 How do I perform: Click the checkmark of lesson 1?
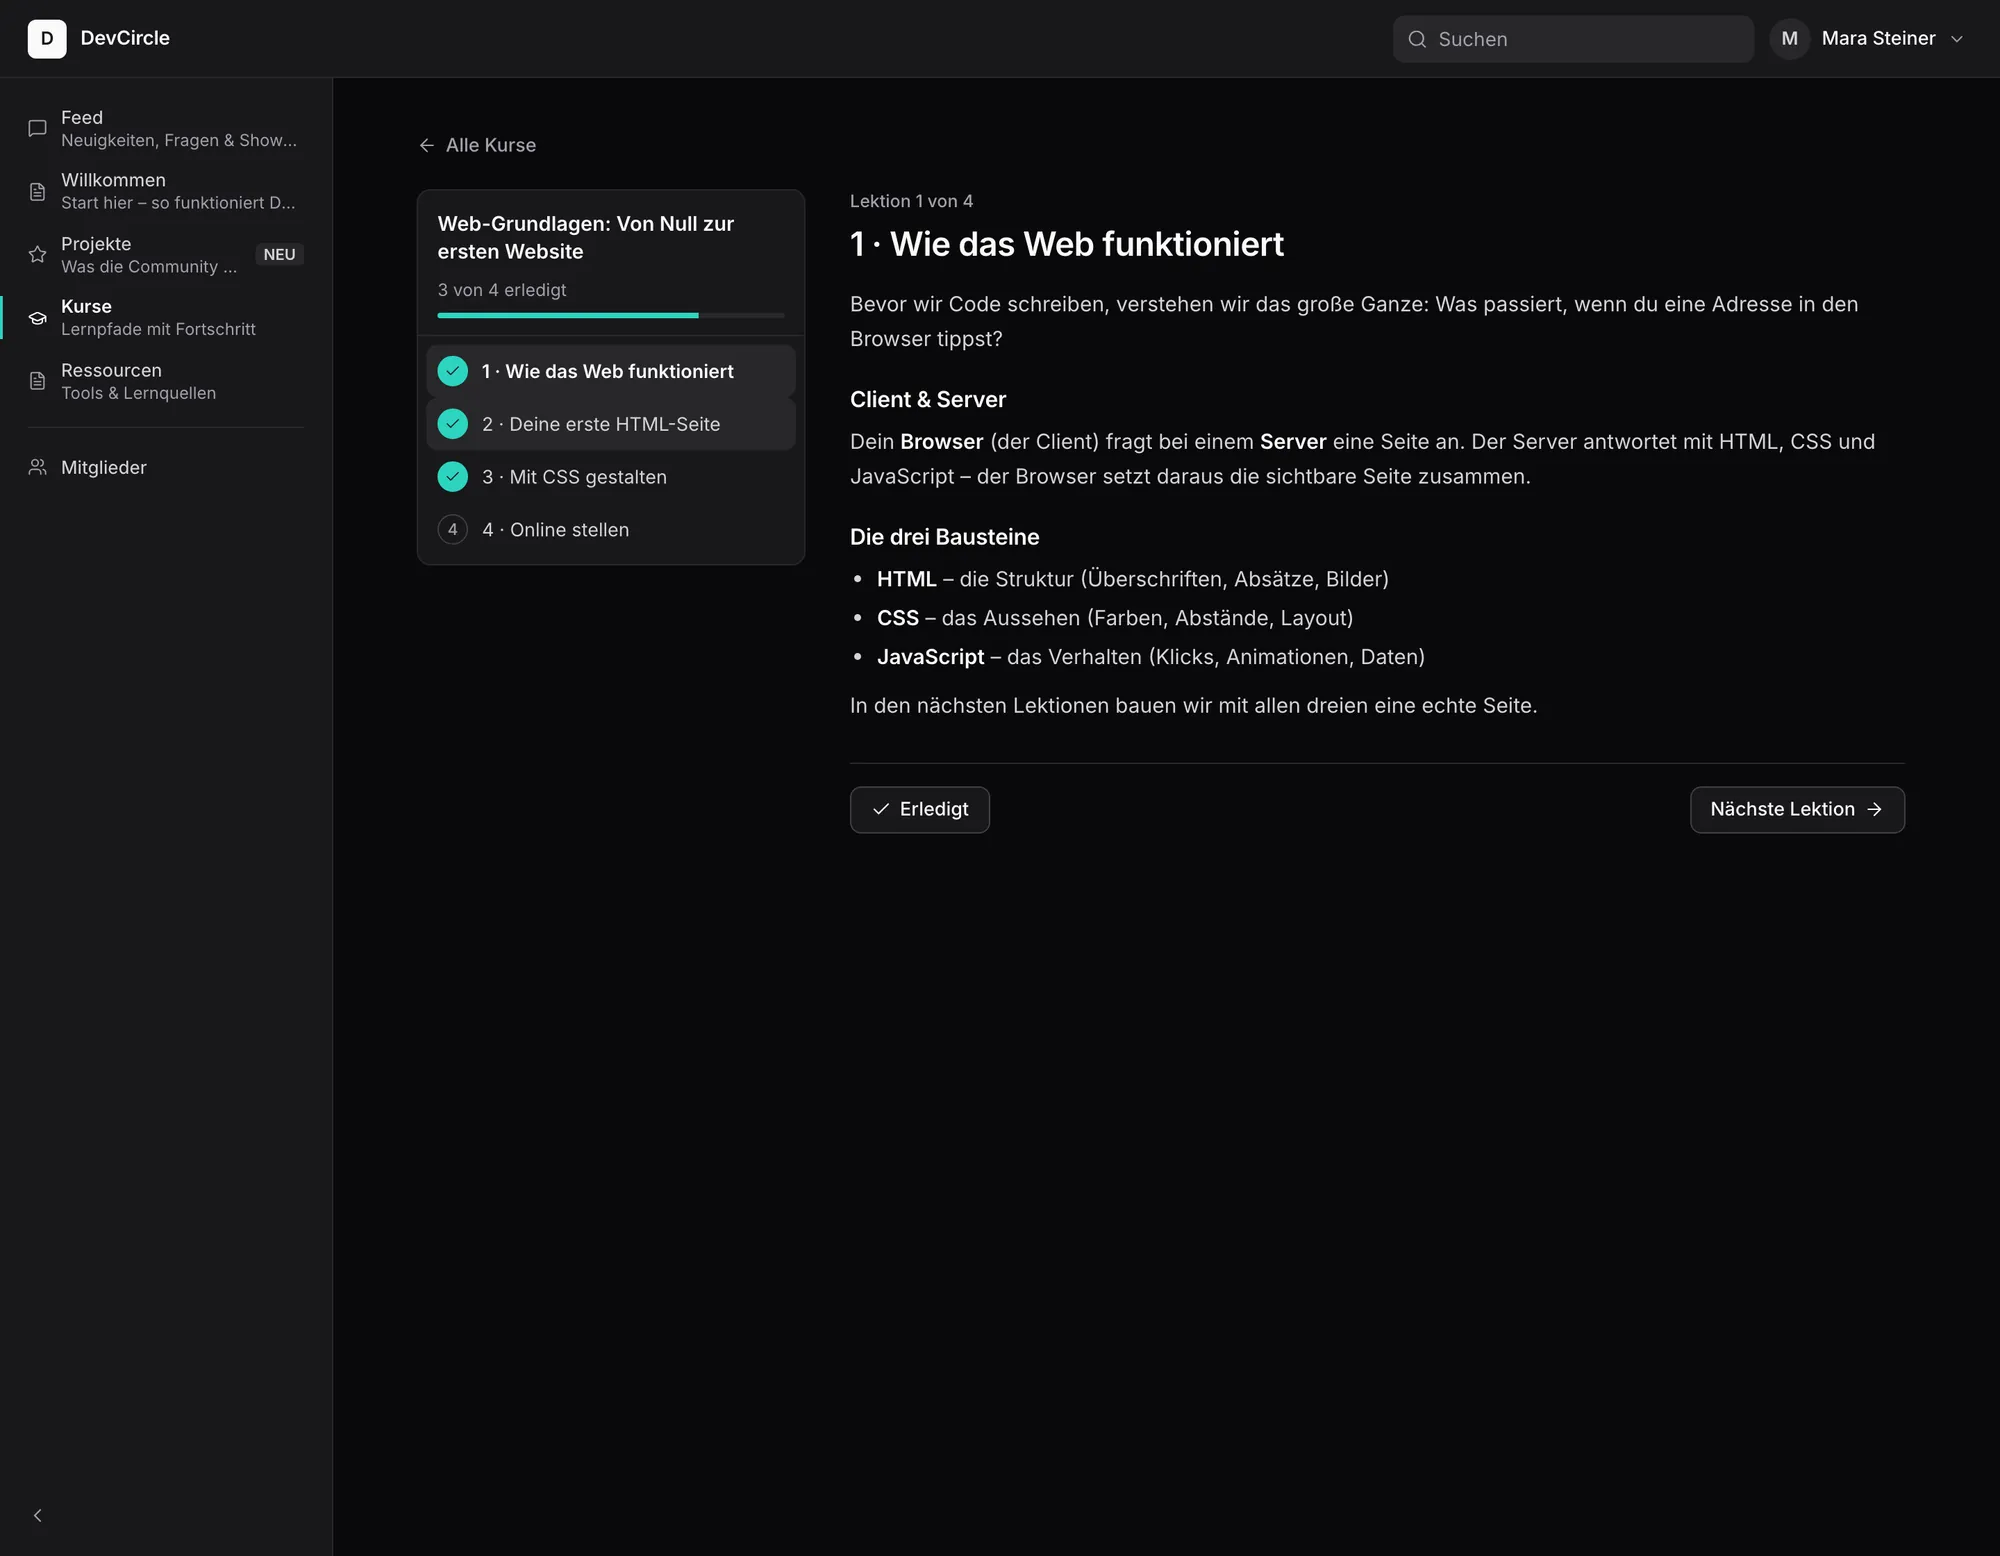click(453, 371)
